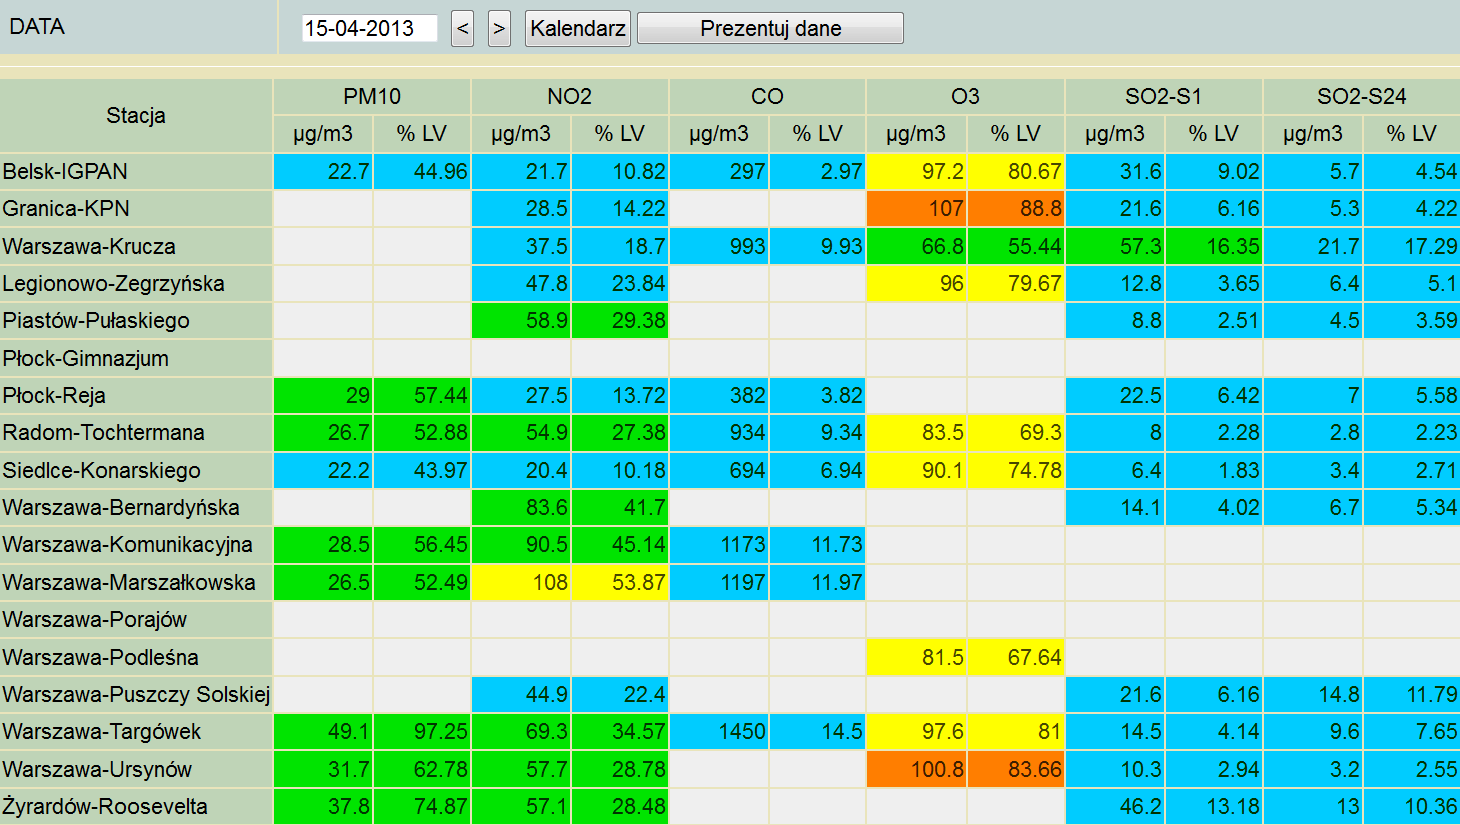Viewport: 1460px width, 825px height.
Task: Select the Warszawa-Komunikacyjna station label
Action: (136, 544)
